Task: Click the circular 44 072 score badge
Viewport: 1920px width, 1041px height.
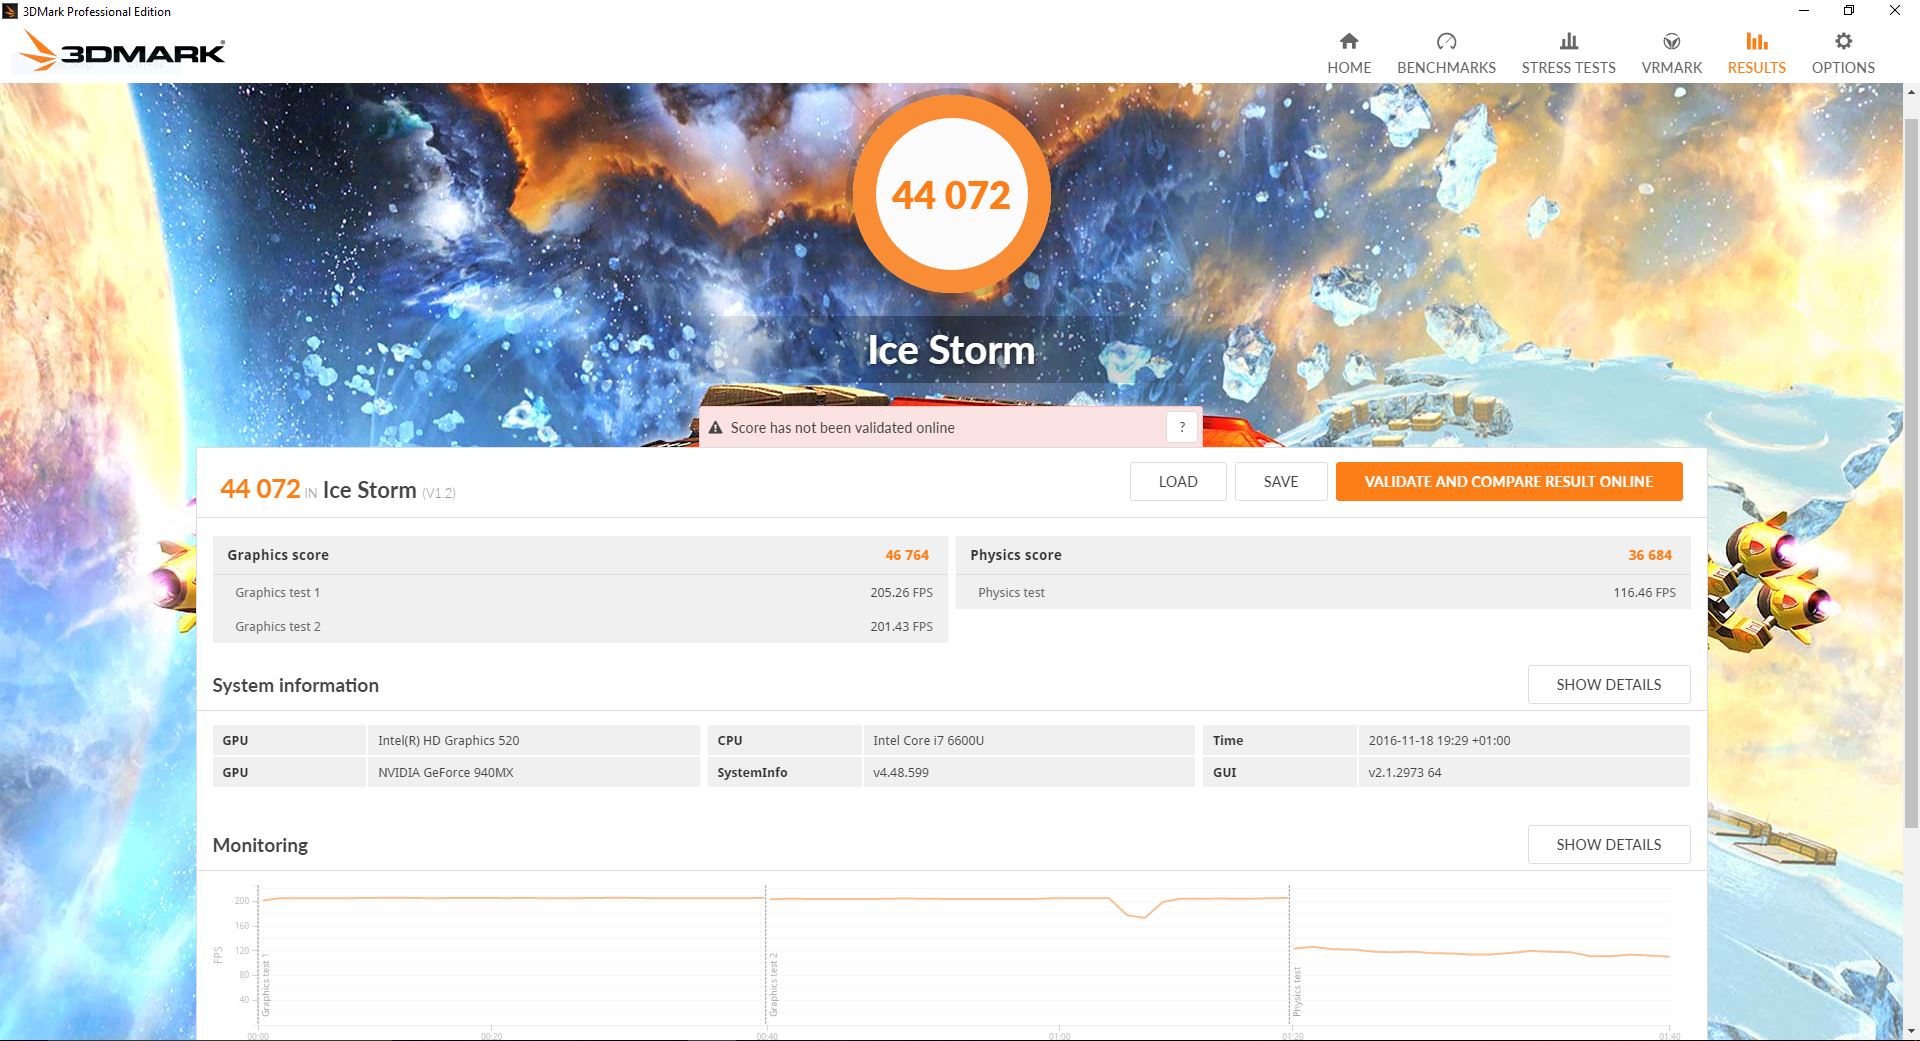Action: [951, 194]
